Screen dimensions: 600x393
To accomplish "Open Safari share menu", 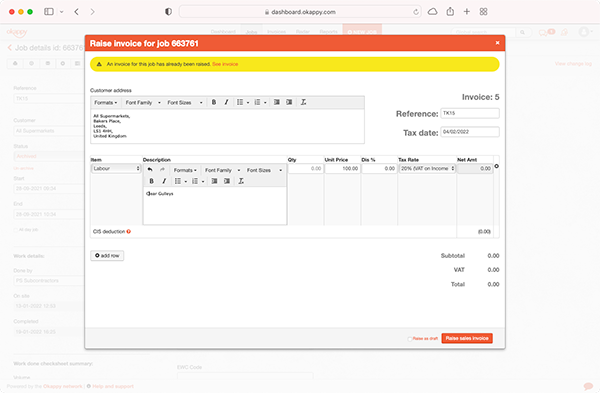I will [450, 11].
